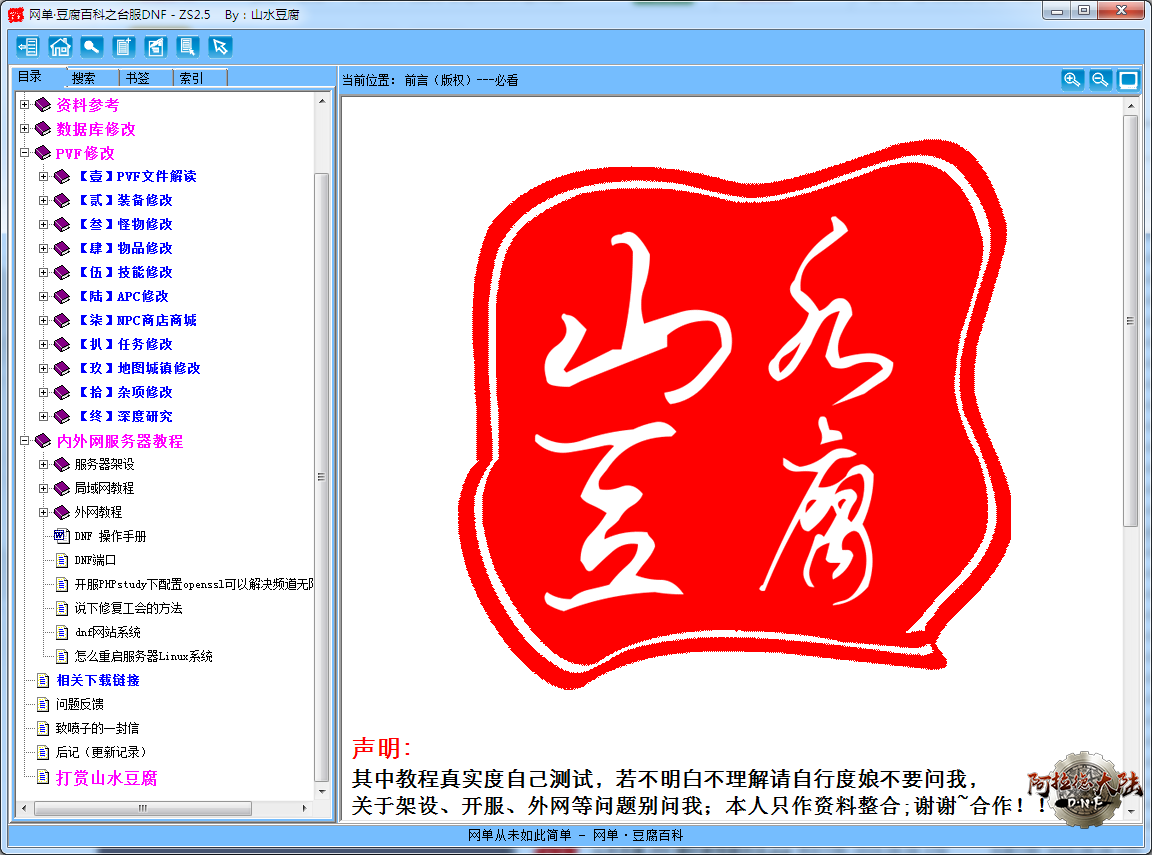Viewport: 1152px width, 855px height.
Task: Click the hide navigation panel toolbar icon
Action: pyautogui.click(x=27, y=46)
